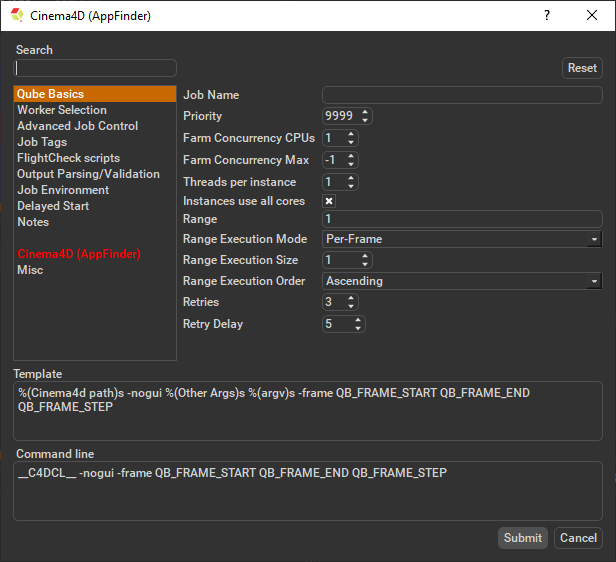Viewport: 616px width, 562px height.
Task: Click the Cinema4D AppFinder title bar icon
Action: pos(17,15)
